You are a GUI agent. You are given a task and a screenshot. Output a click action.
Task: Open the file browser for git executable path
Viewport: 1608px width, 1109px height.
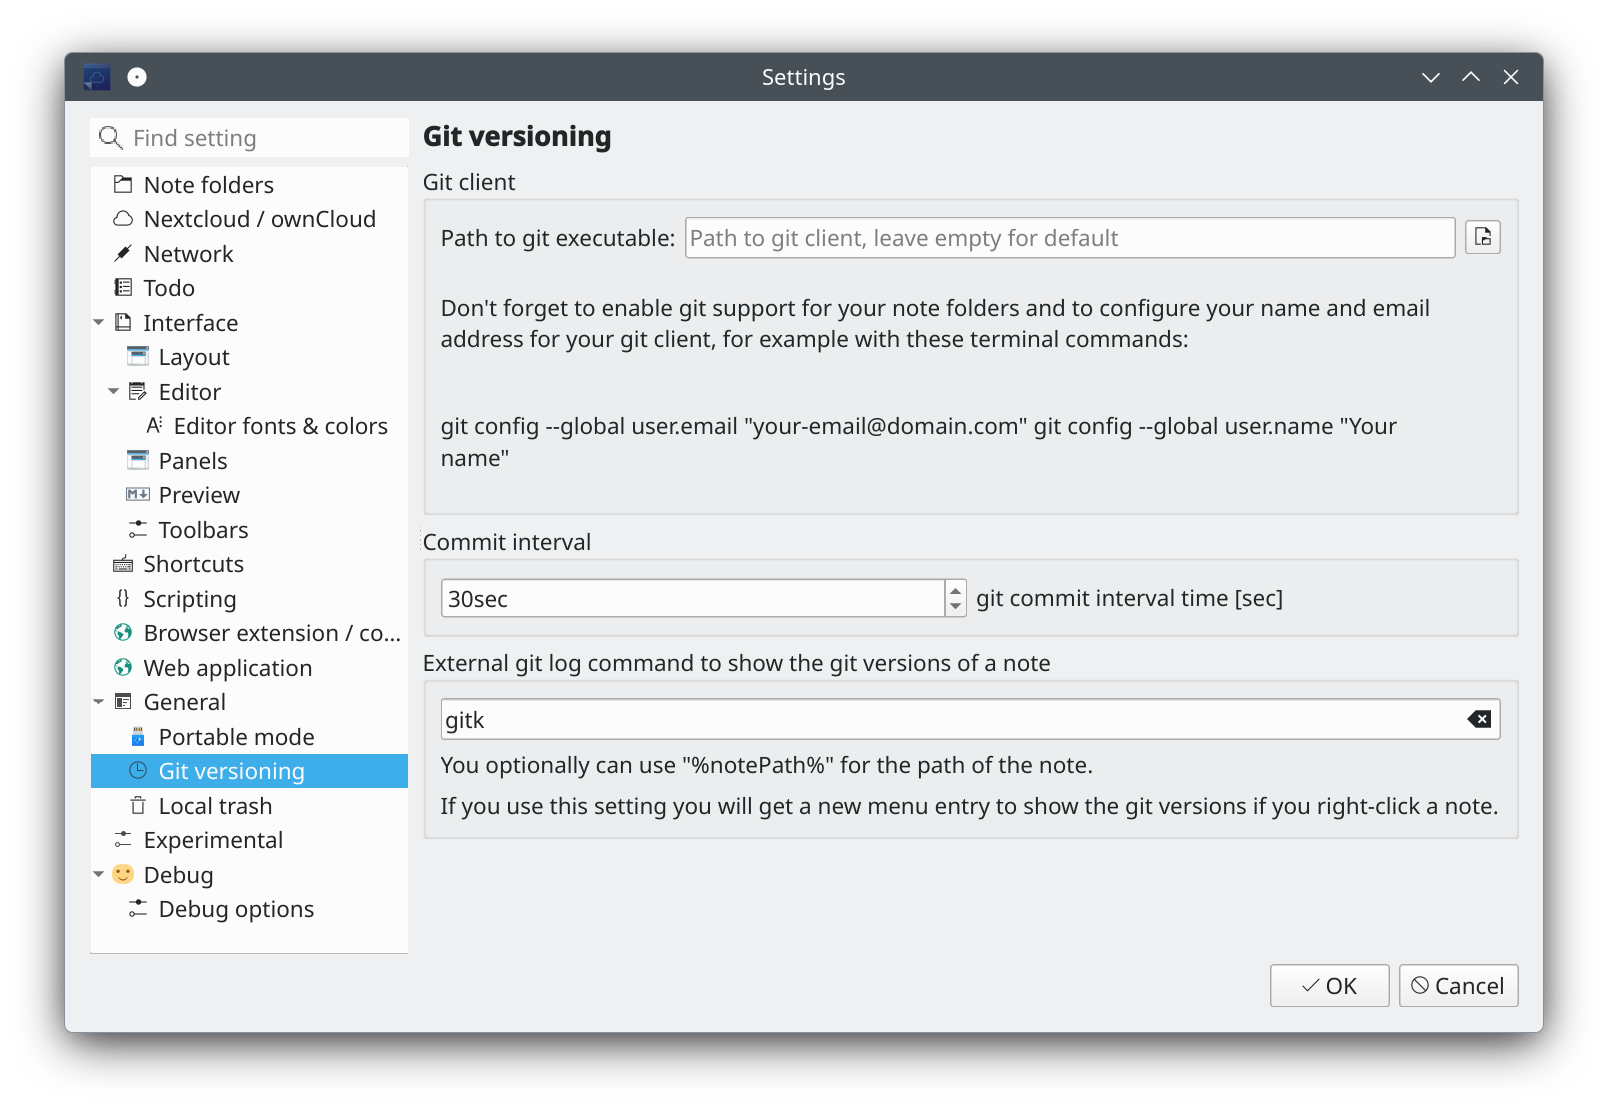tap(1483, 237)
